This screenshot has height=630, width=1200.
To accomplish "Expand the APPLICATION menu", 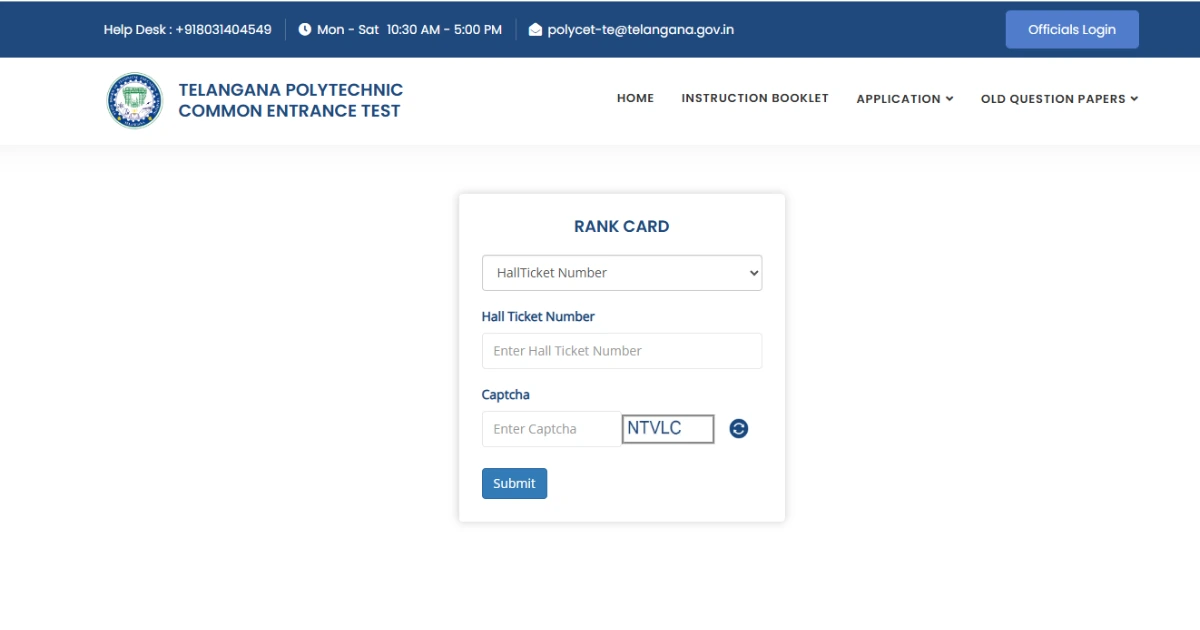I will [x=905, y=99].
